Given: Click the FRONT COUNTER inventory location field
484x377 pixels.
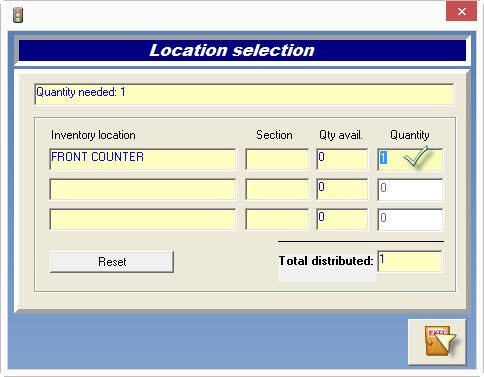Looking at the screenshot, I should point(143,159).
